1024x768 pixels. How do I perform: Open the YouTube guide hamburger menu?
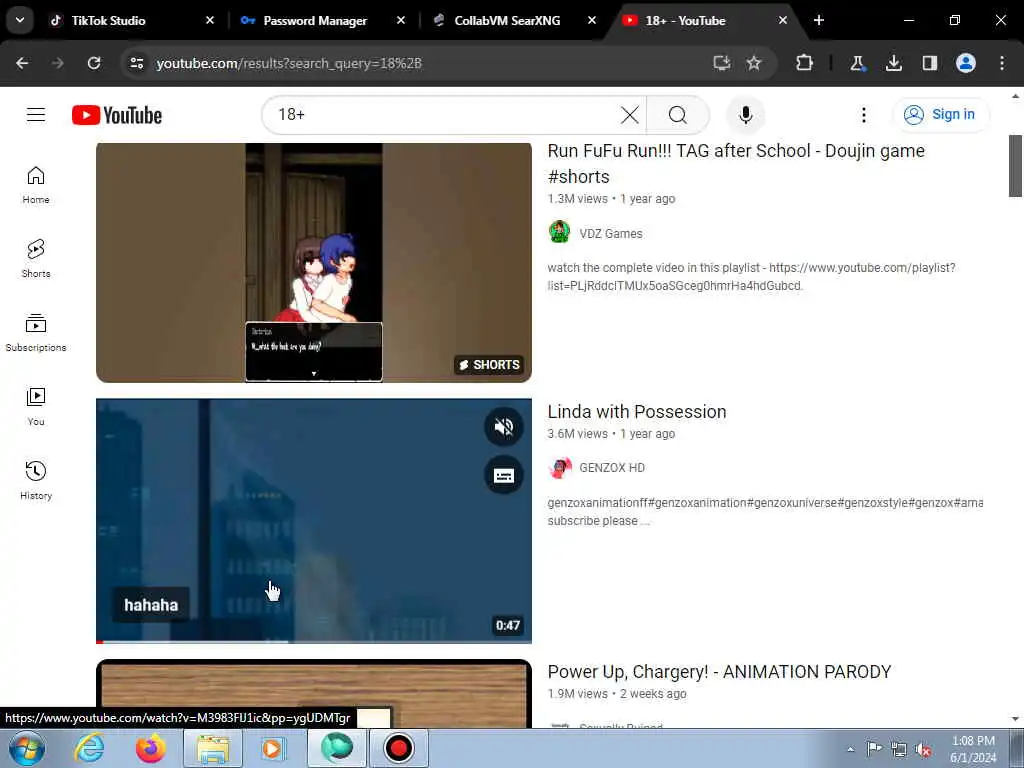pyautogui.click(x=36, y=115)
